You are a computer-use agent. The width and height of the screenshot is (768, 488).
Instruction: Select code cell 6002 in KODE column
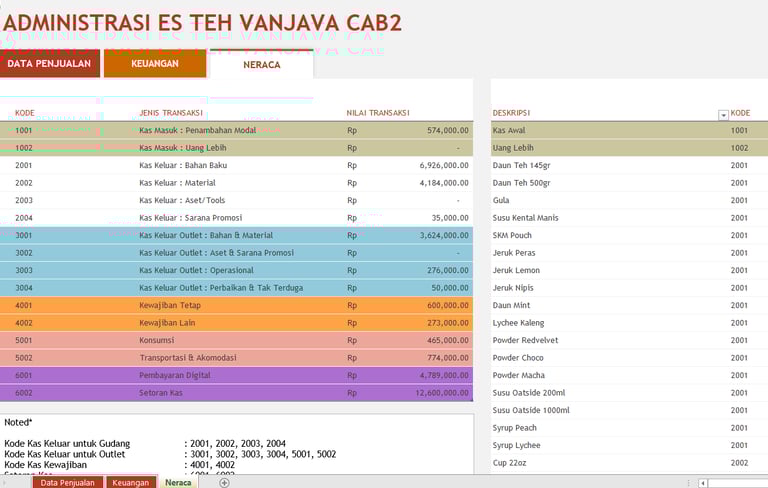click(x=24, y=393)
